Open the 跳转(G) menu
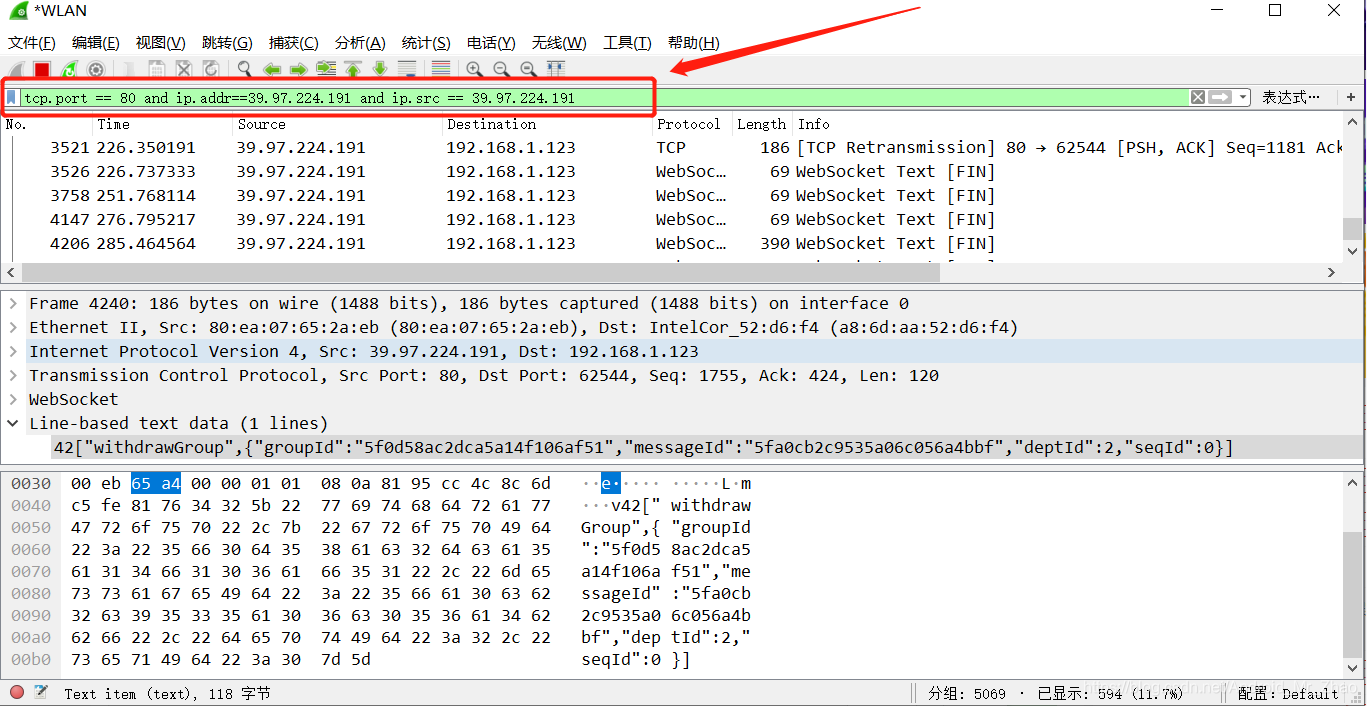Viewport: 1367px width, 706px height. click(227, 43)
